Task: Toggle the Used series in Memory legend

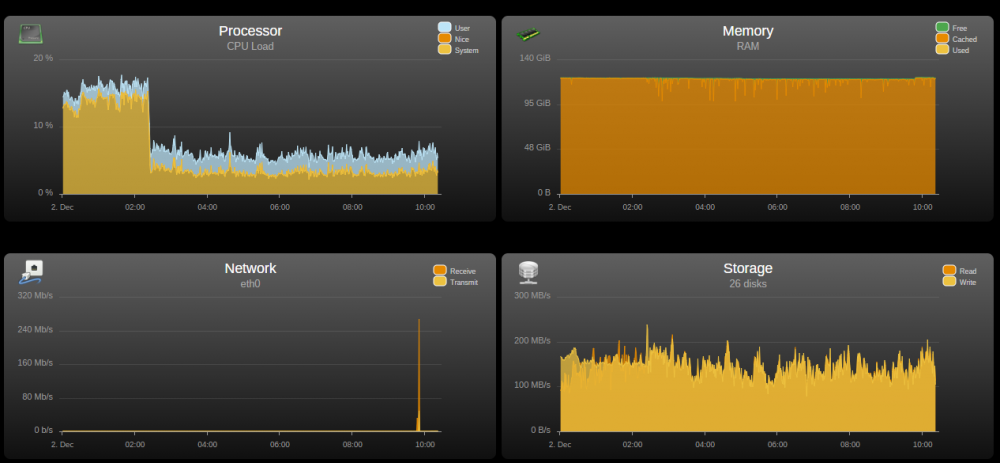Action: [952, 50]
